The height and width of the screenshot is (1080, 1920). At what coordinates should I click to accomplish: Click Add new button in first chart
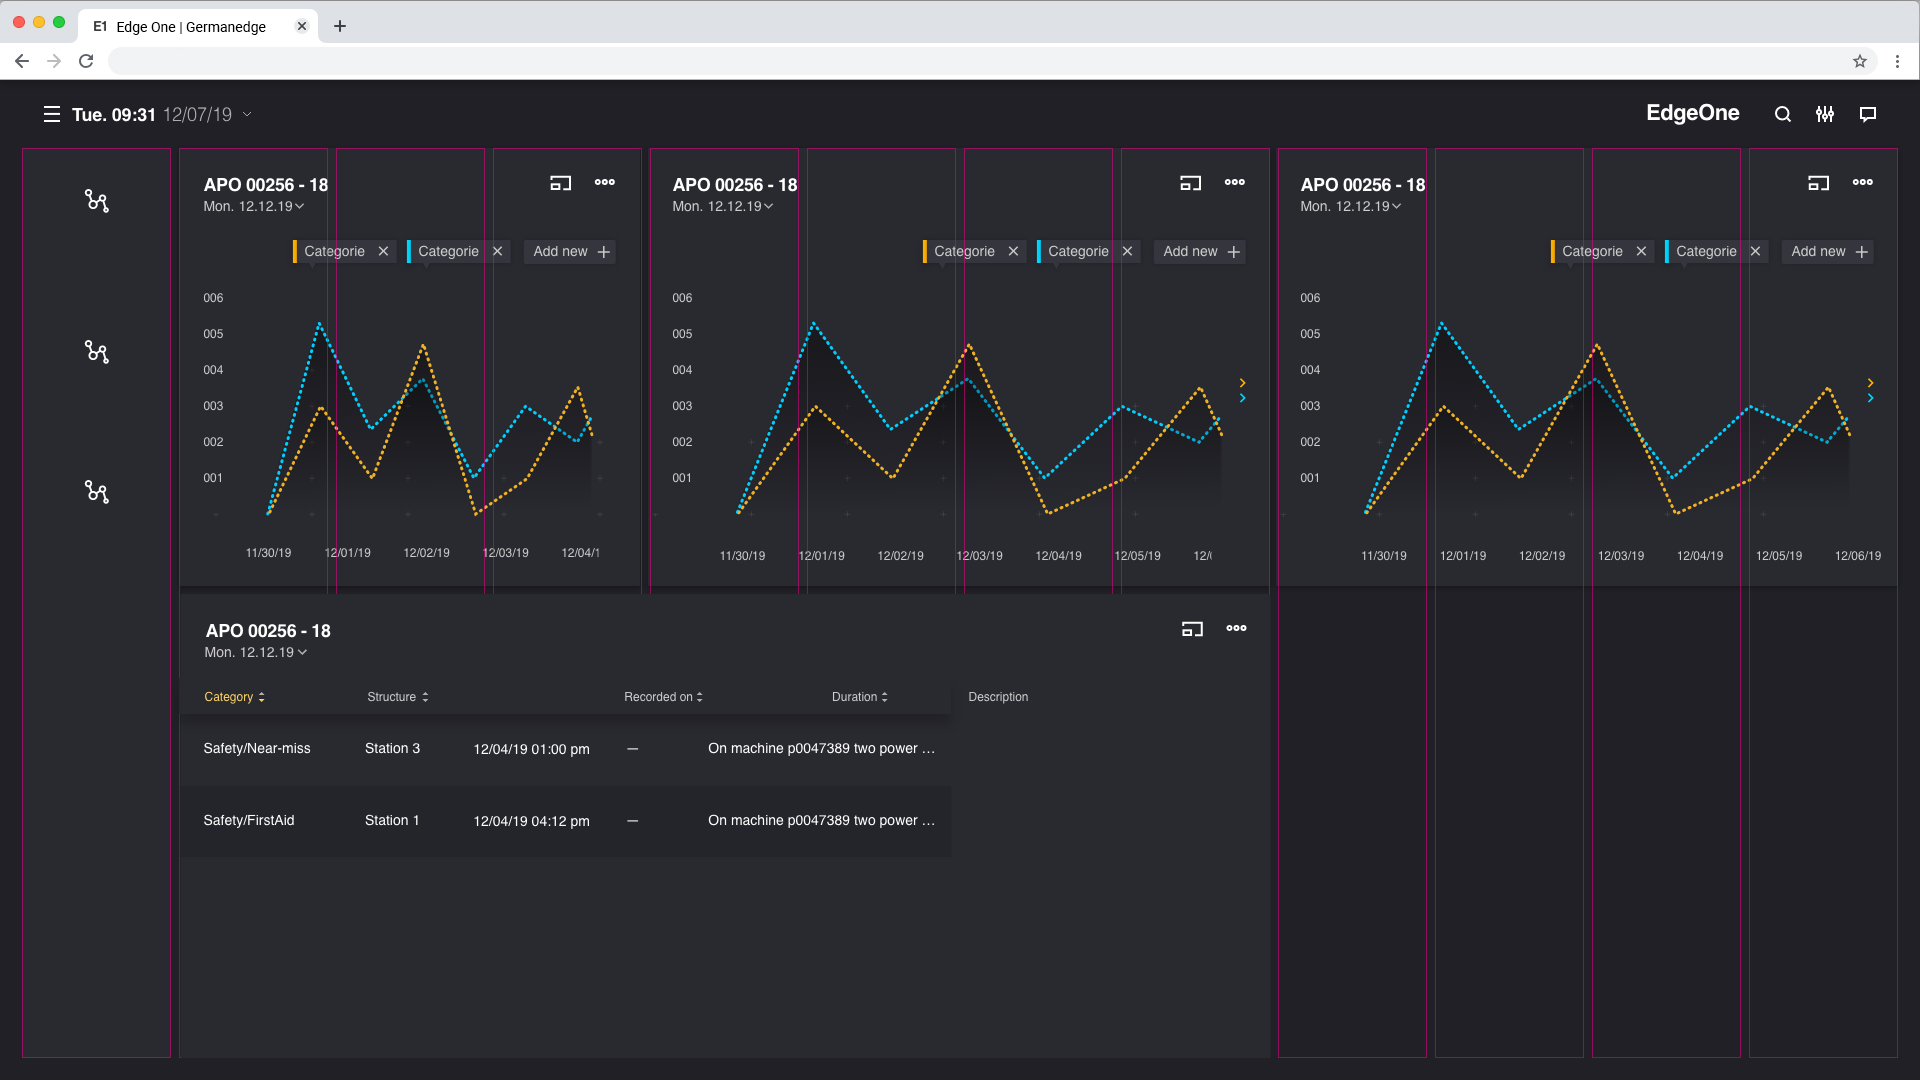570,252
